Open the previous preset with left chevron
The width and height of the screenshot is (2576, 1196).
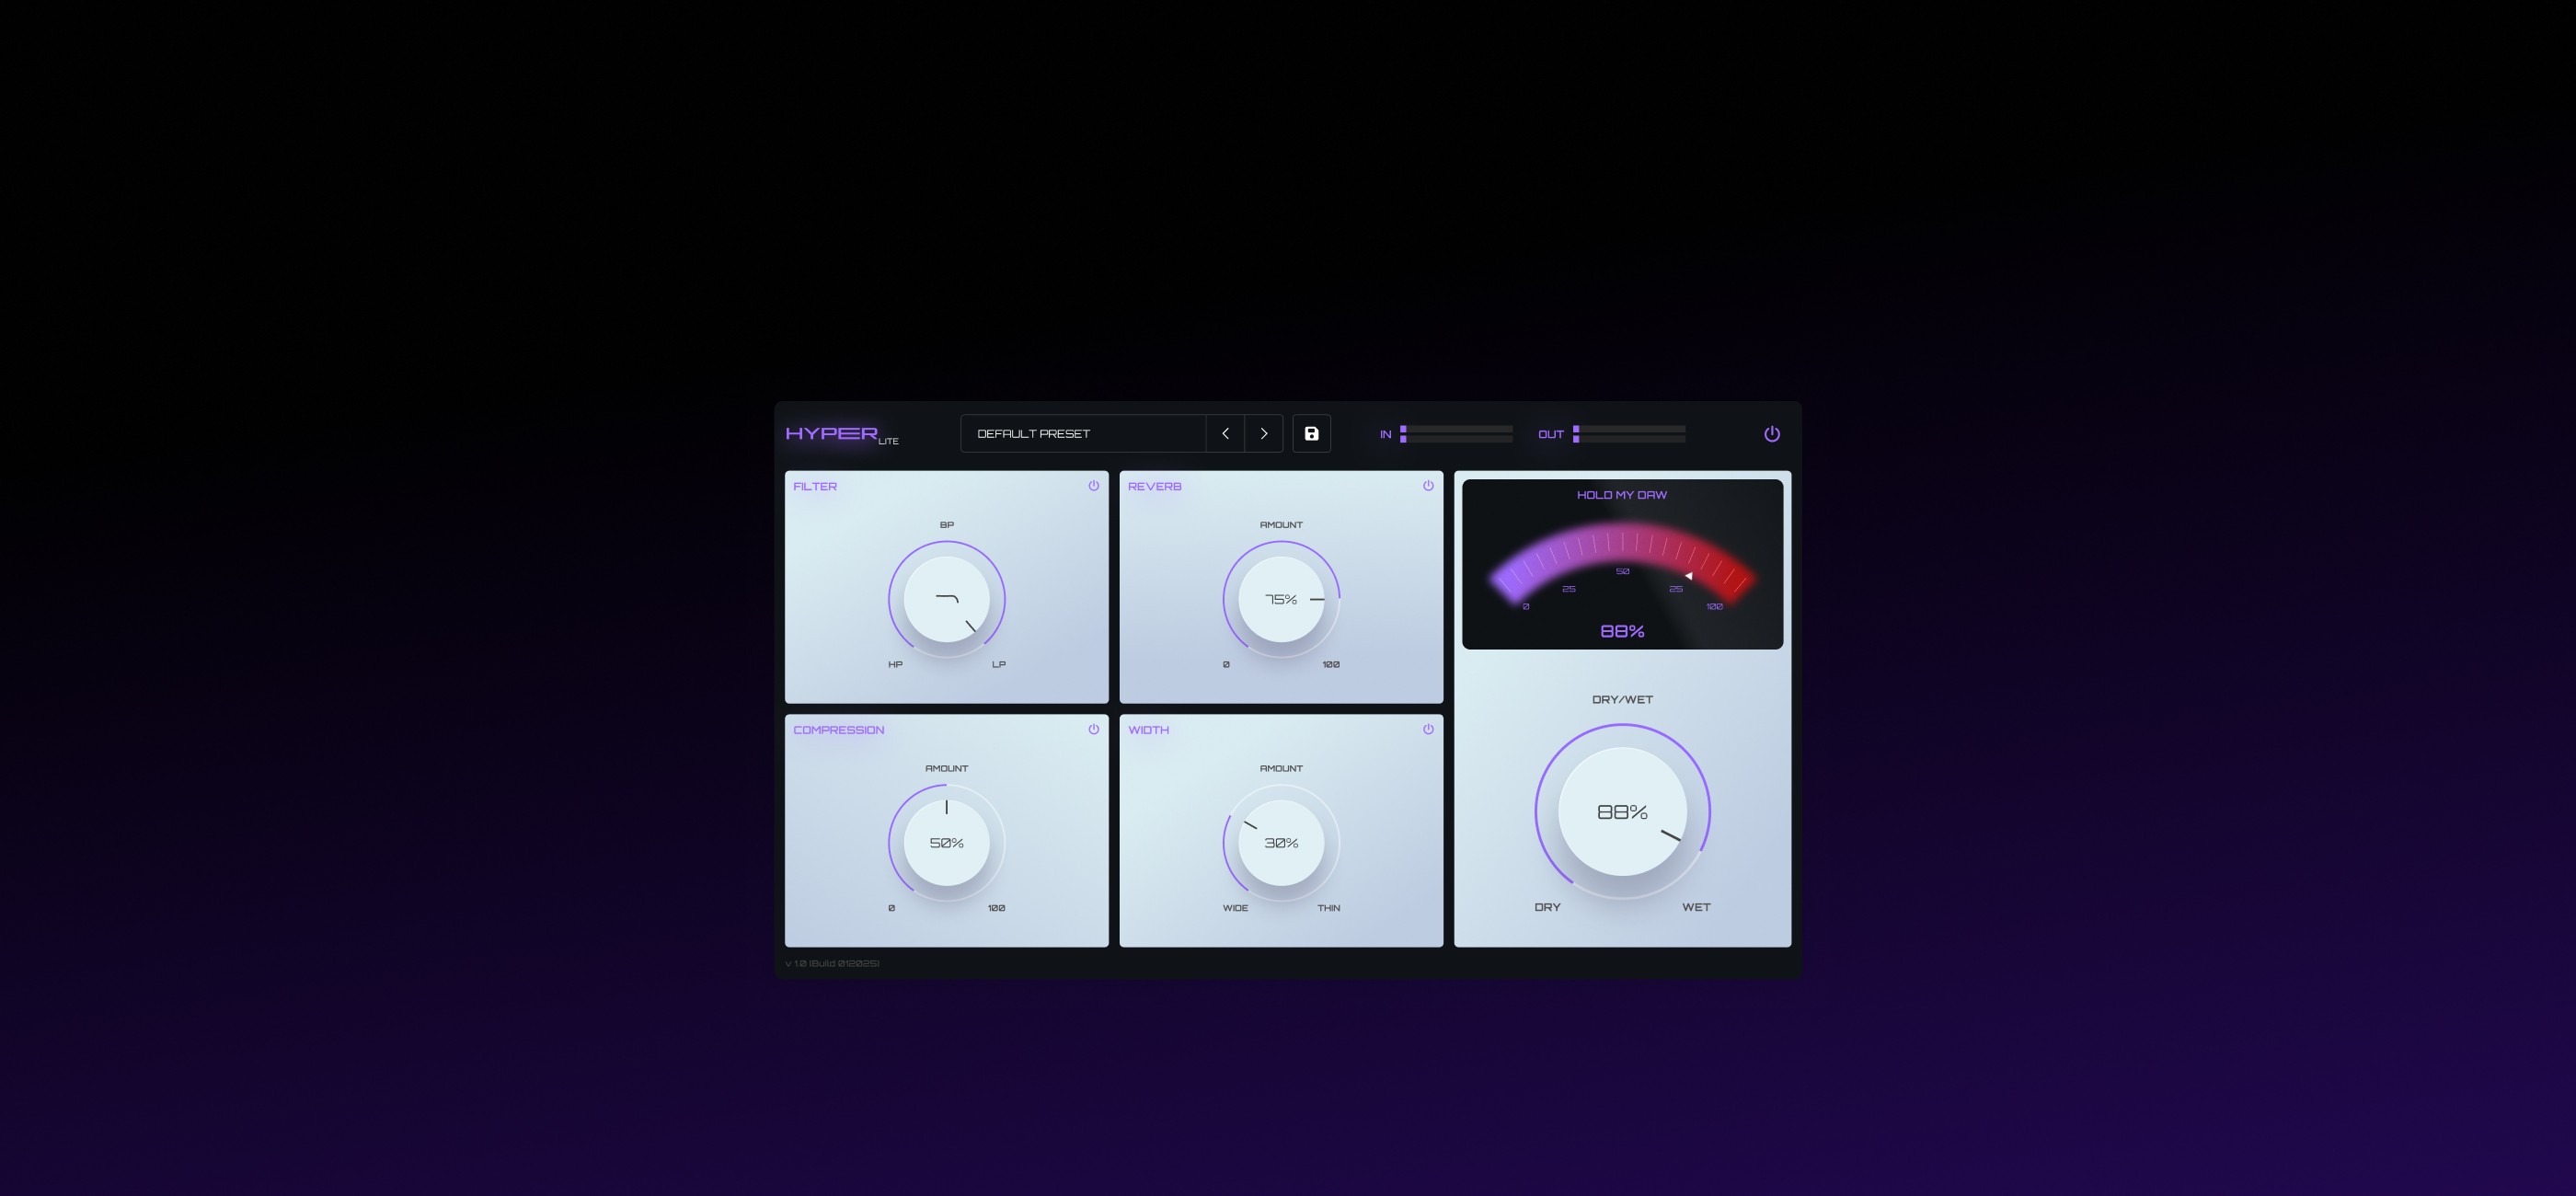point(1225,433)
